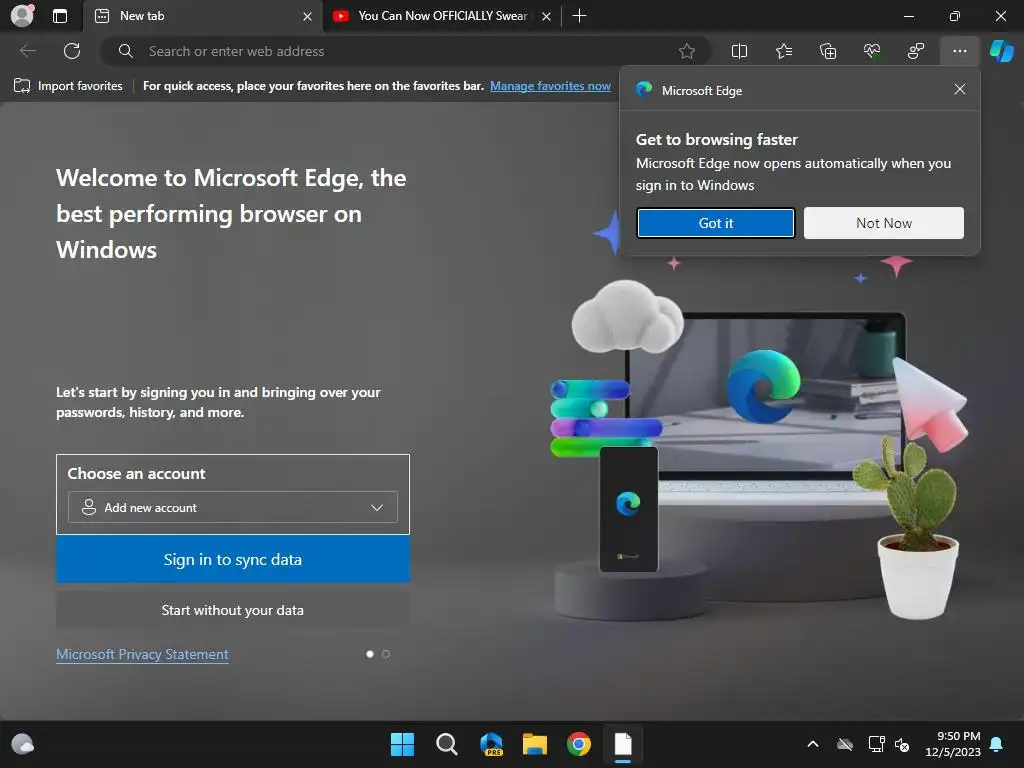Screen dimensions: 1024x768
Task: Open the Favorites list
Action: pos(784,51)
